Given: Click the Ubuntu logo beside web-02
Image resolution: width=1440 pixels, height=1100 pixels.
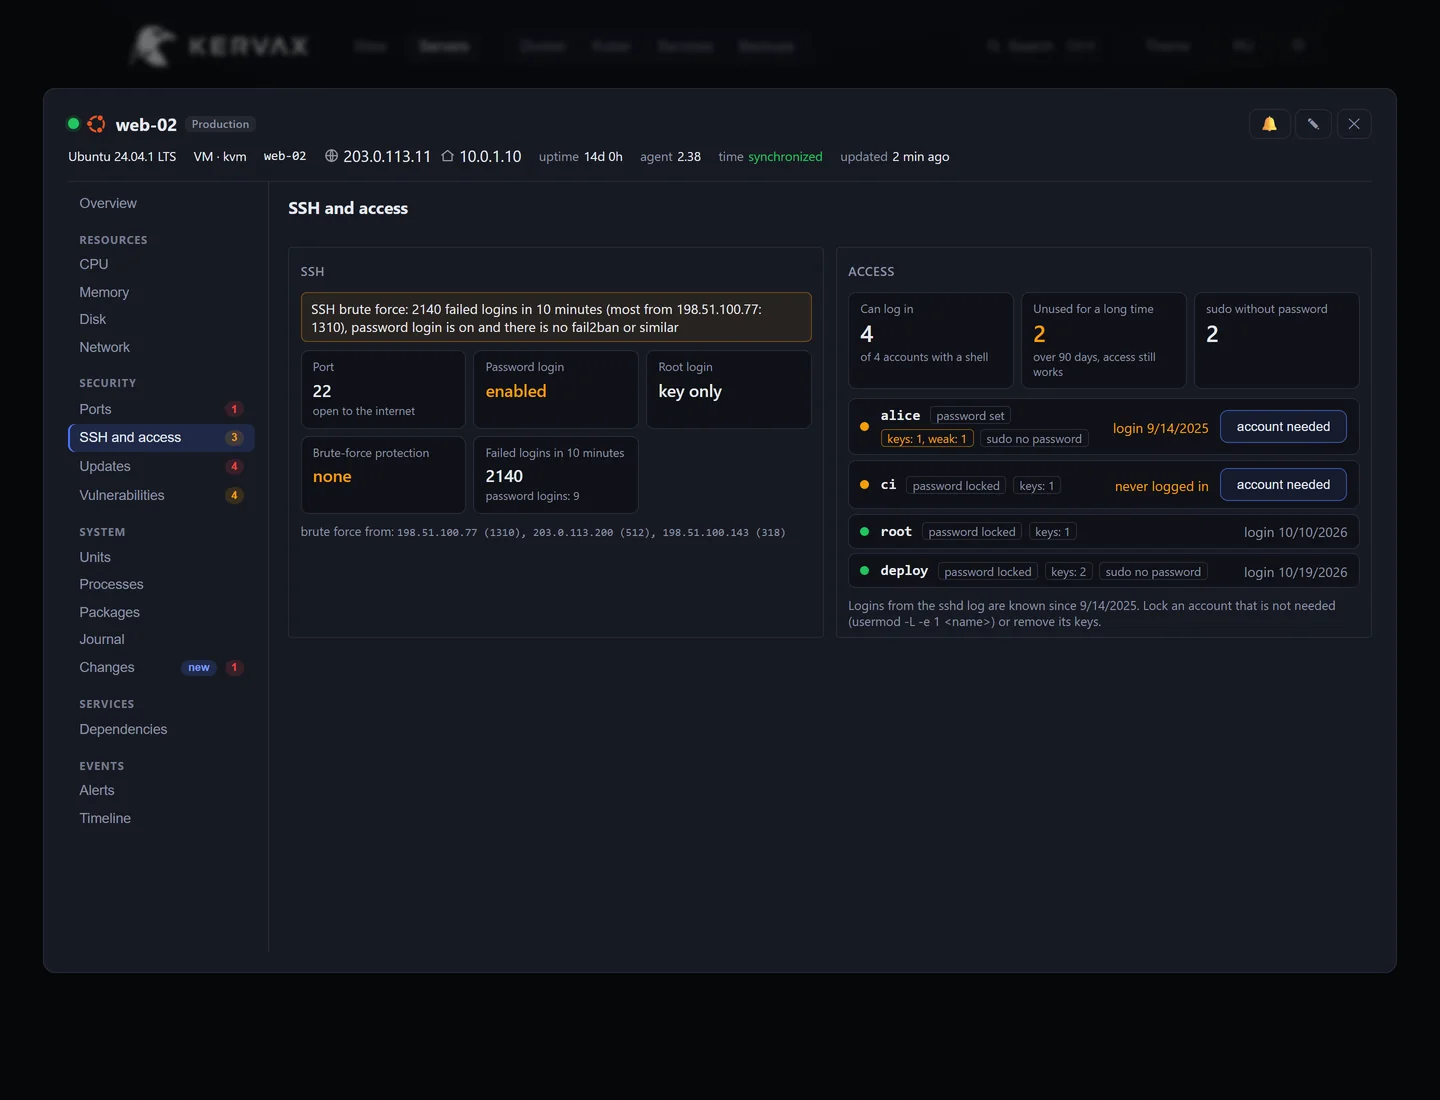Looking at the screenshot, I should [97, 124].
